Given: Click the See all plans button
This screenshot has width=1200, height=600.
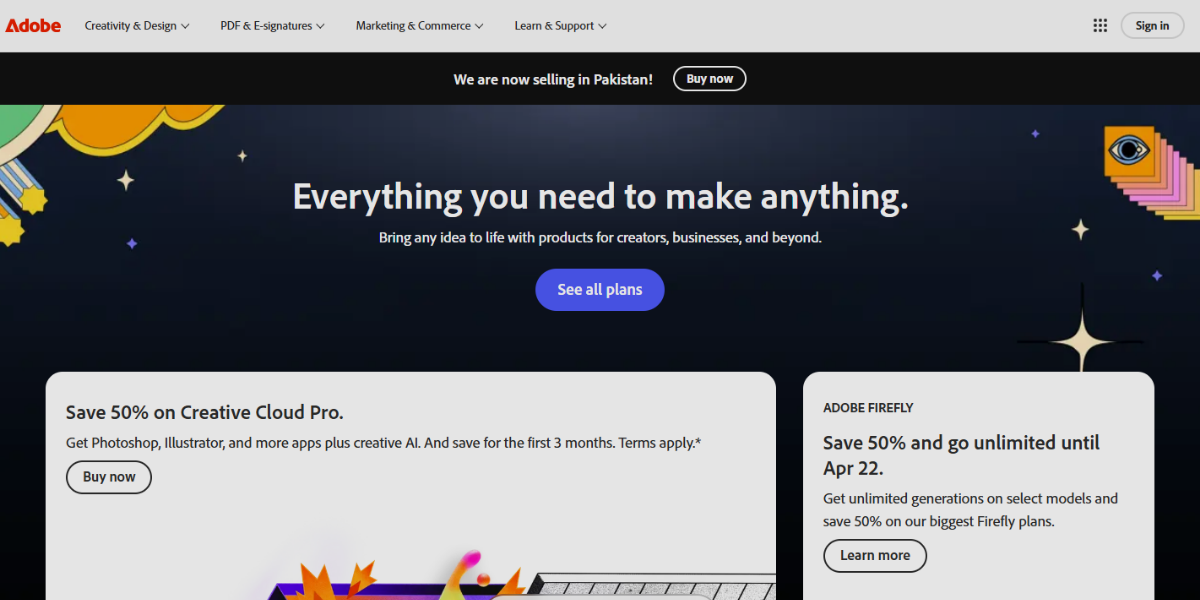Looking at the screenshot, I should pos(599,290).
